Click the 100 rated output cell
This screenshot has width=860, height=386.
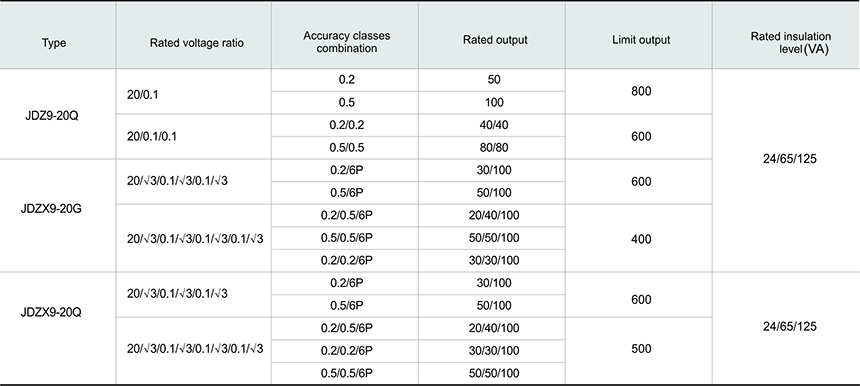494,103
